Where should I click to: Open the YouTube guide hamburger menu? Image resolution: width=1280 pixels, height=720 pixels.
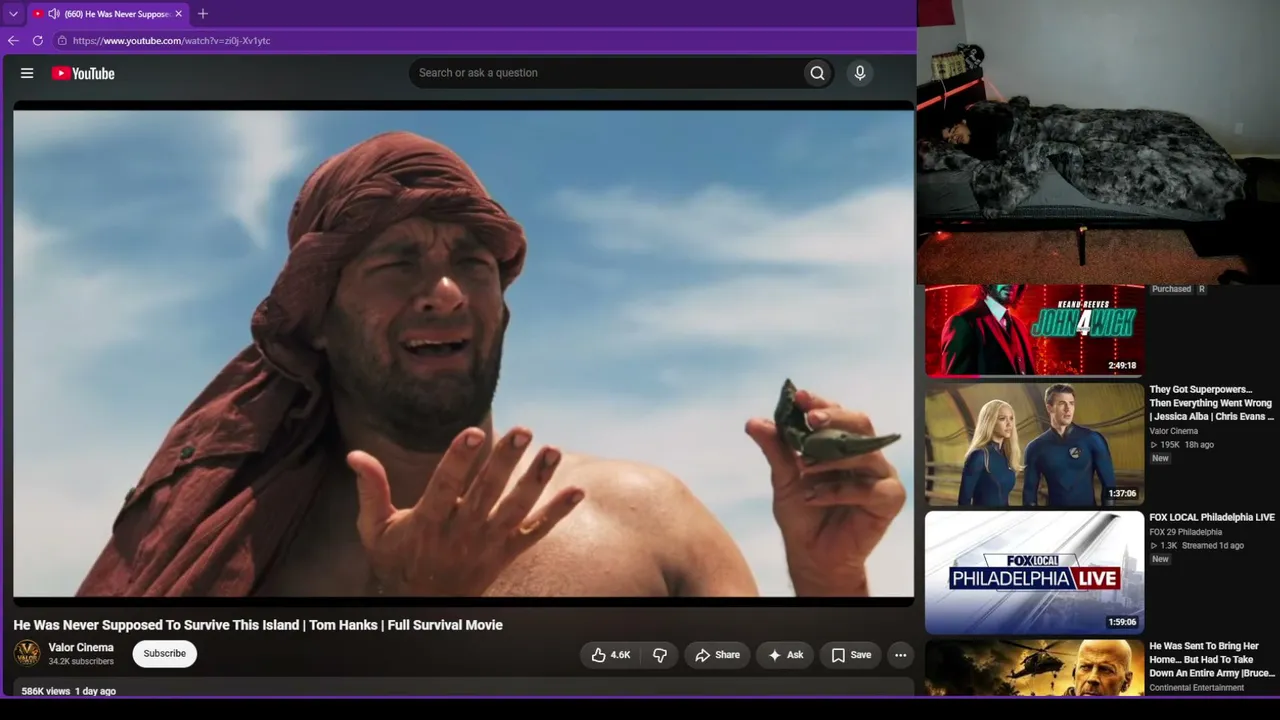pyautogui.click(x=27, y=73)
